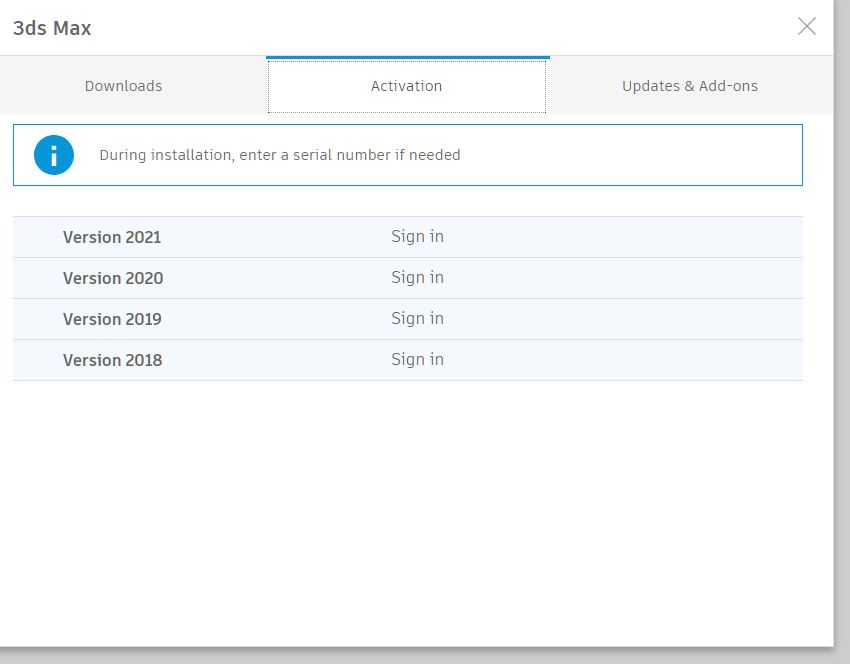This screenshot has height=664, width=850.
Task: Click the Version 2020 label
Action: click(113, 278)
